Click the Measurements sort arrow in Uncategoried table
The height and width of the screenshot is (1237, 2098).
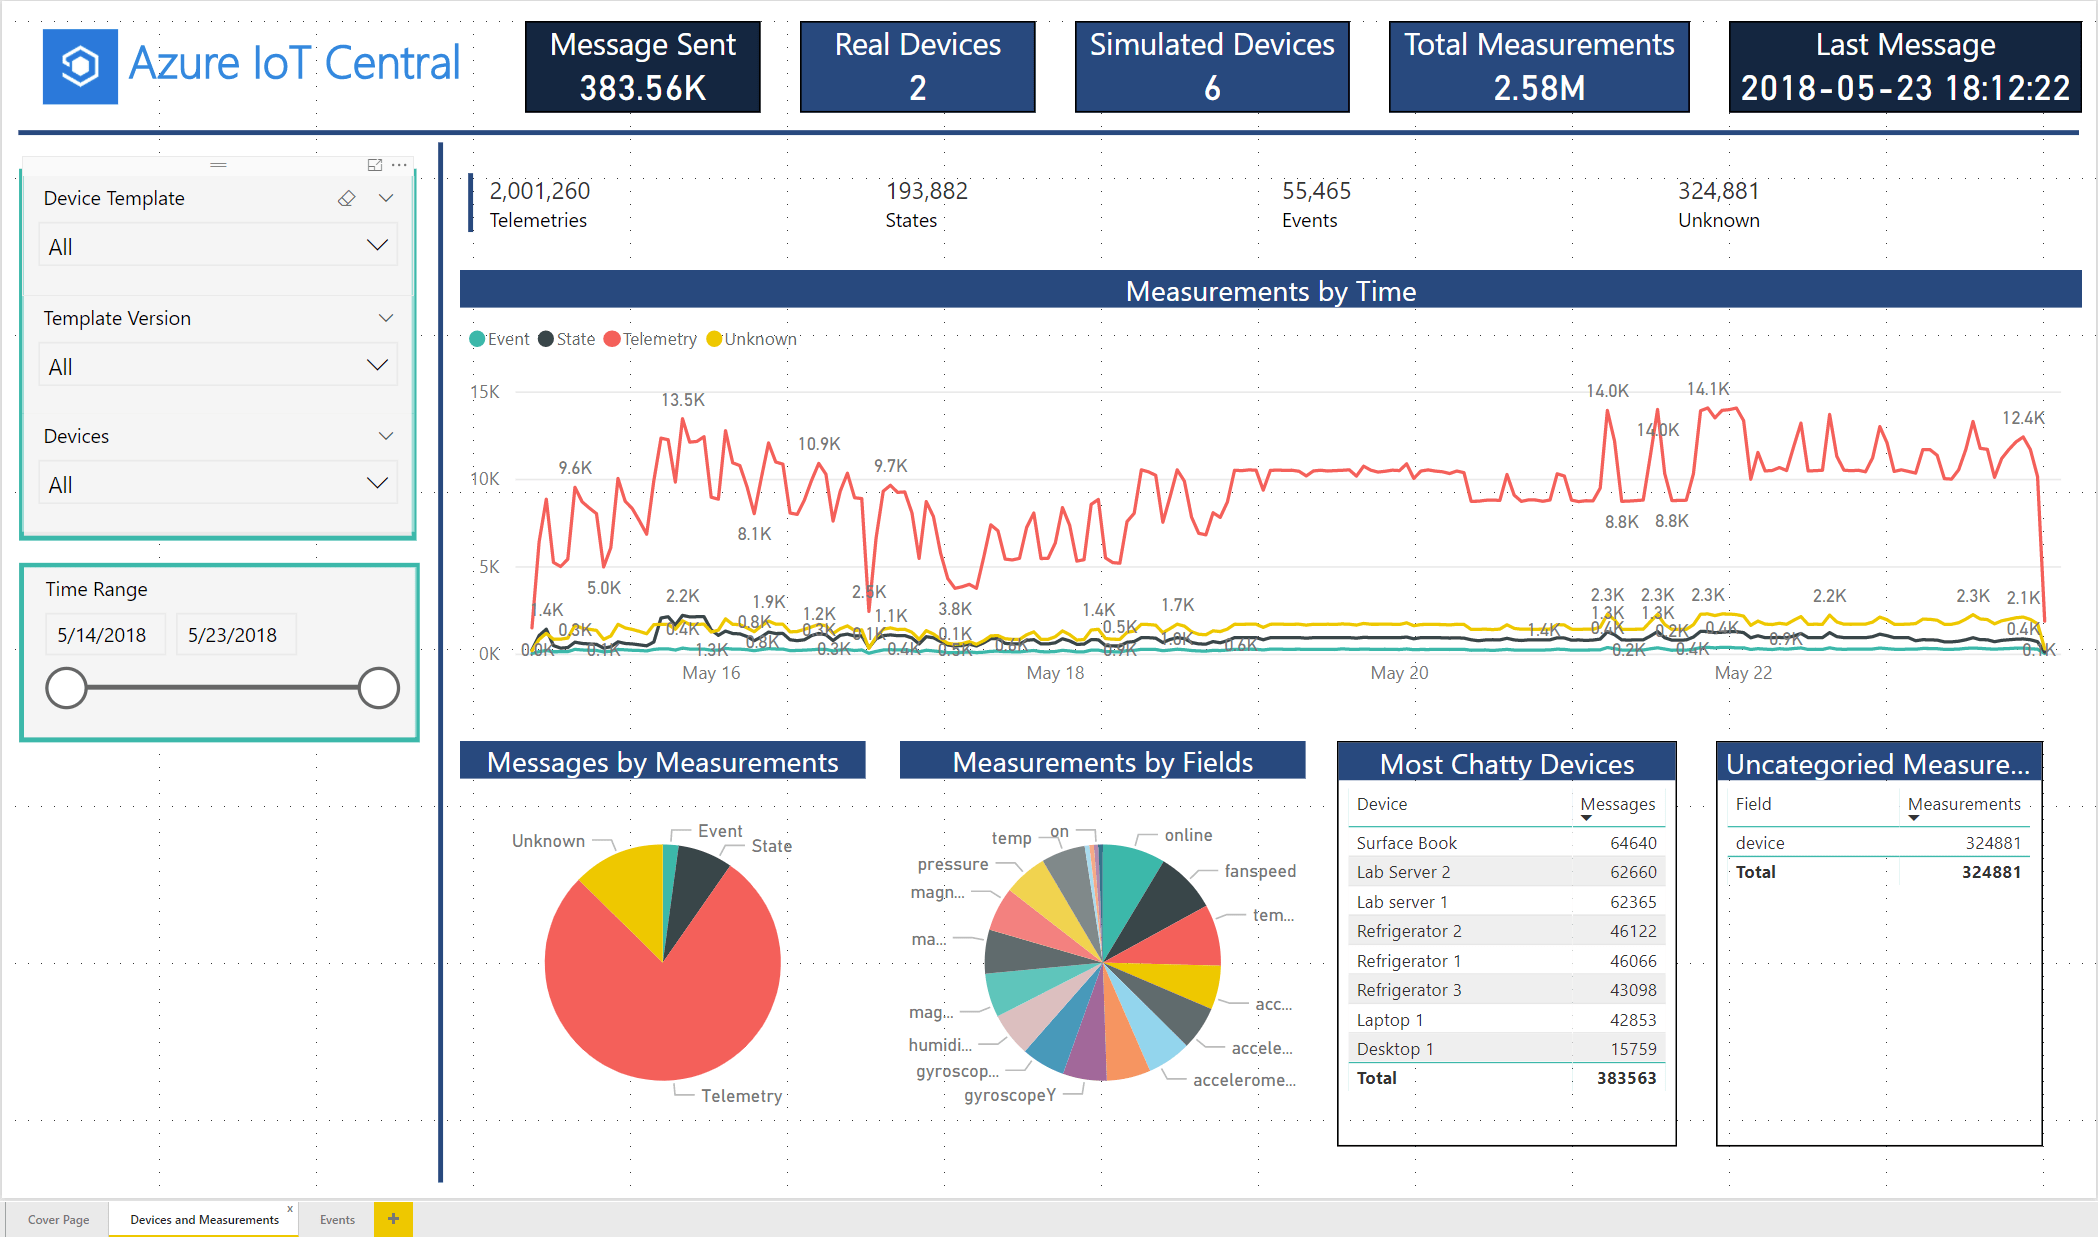click(1915, 818)
